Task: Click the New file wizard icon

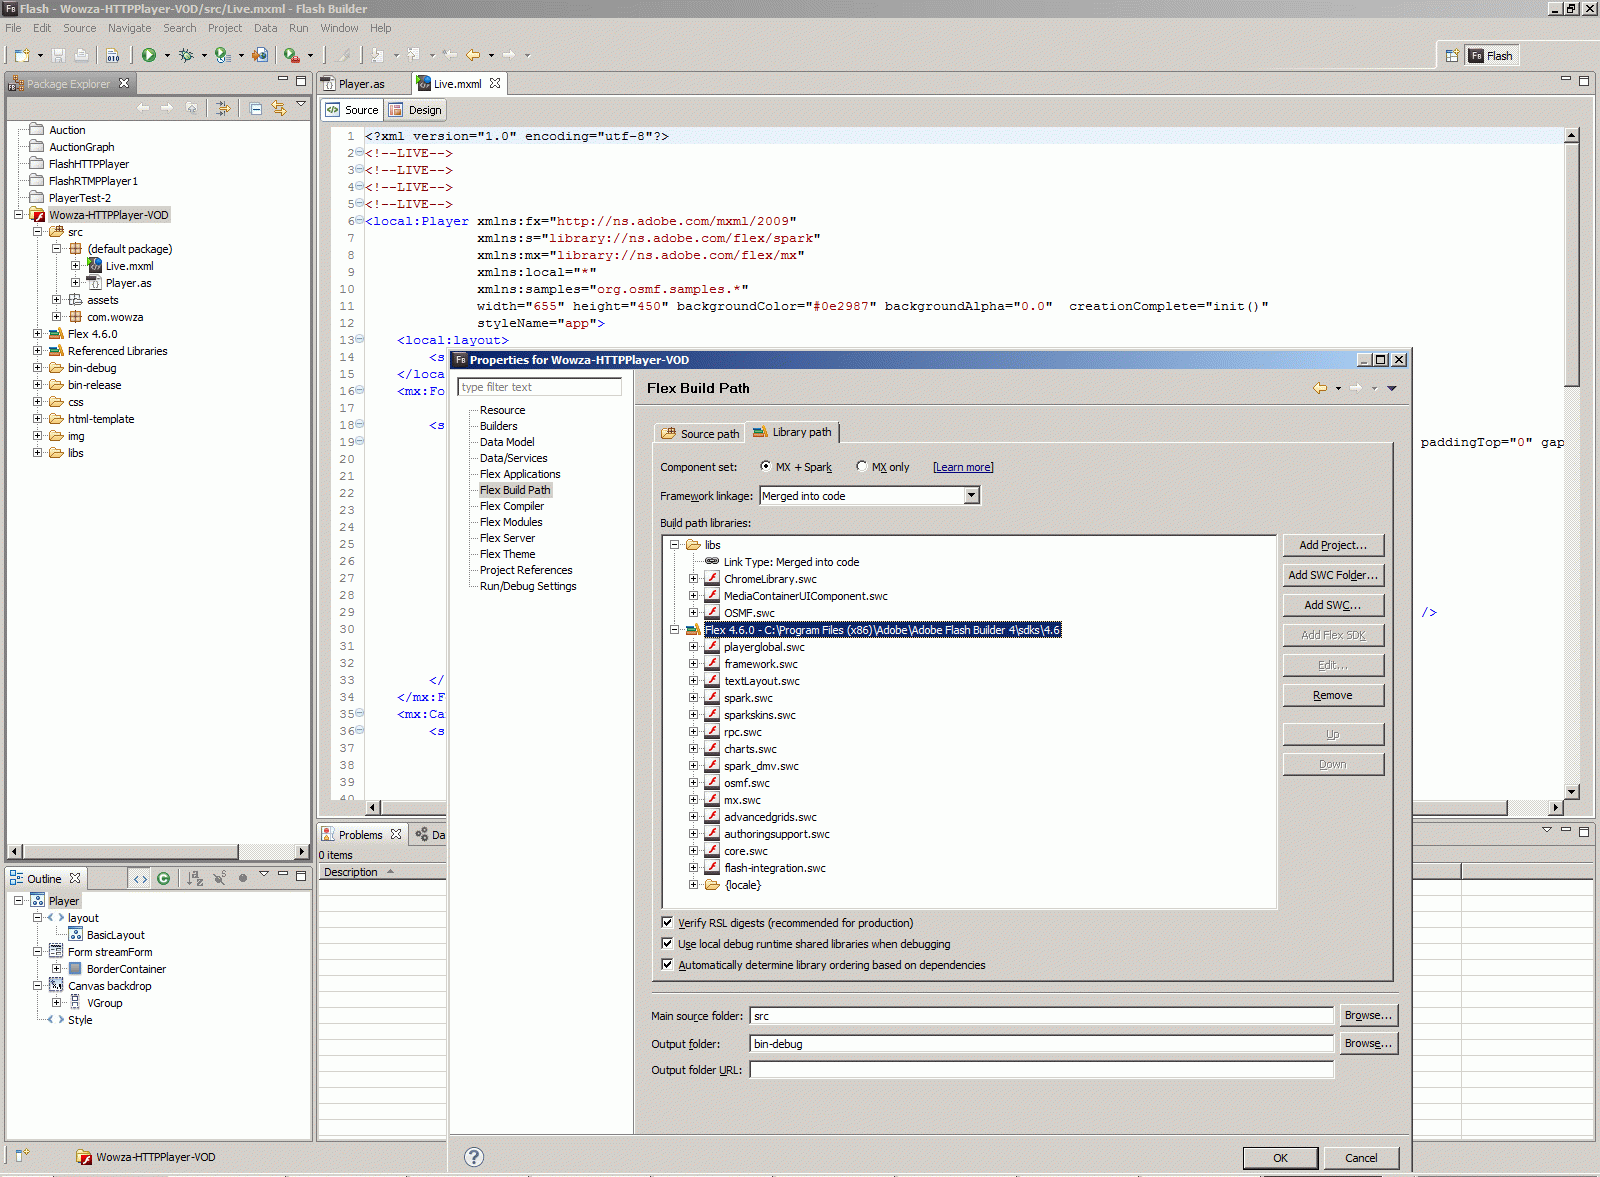Action: (x=22, y=56)
